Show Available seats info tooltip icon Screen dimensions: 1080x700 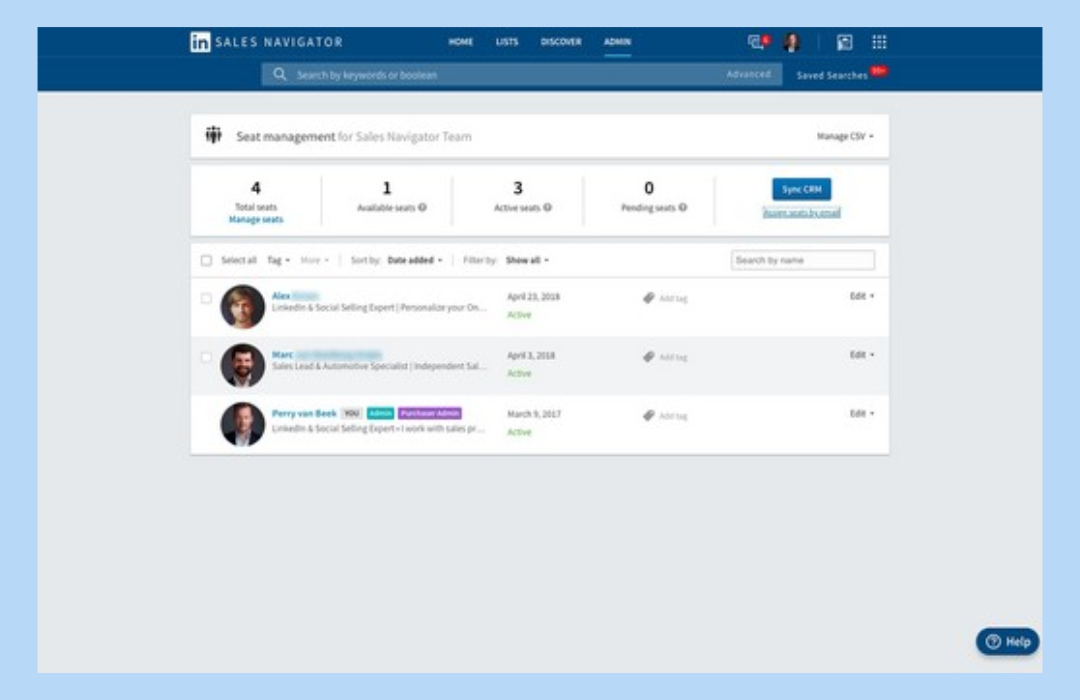coord(422,207)
